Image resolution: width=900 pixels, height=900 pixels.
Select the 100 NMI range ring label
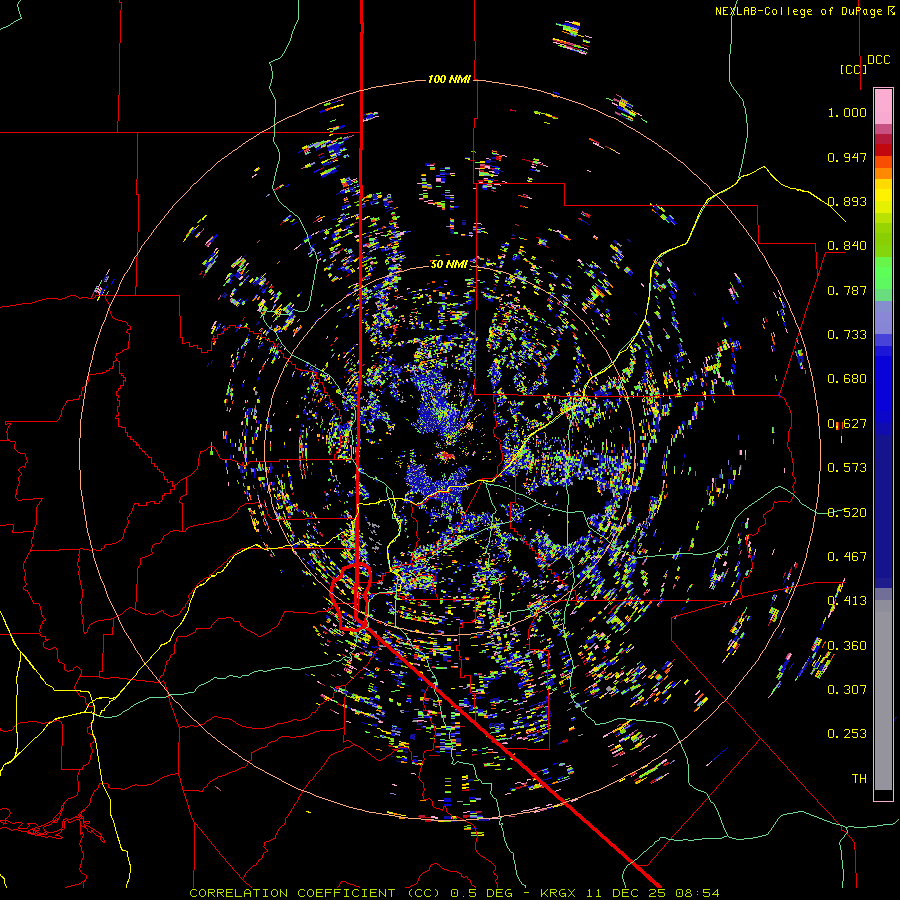click(449, 79)
